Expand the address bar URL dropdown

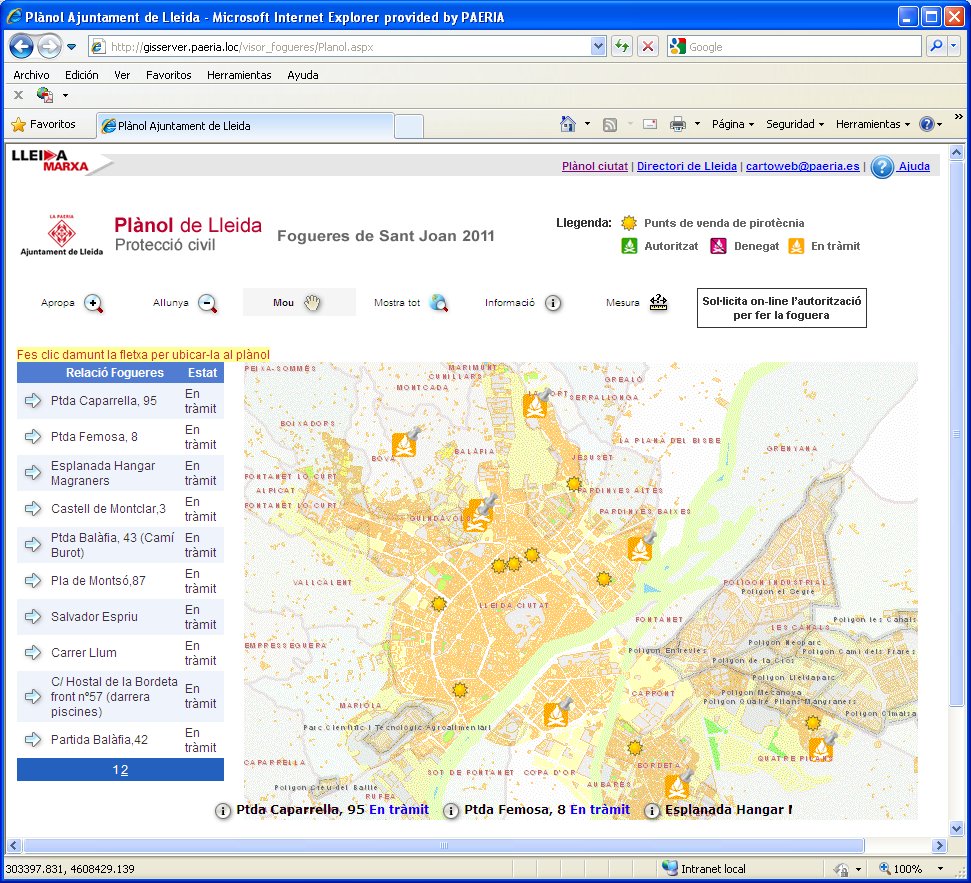[x=598, y=46]
